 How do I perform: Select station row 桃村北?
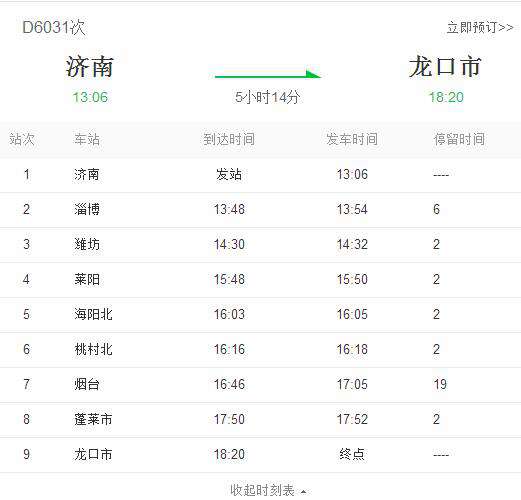(260, 350)
